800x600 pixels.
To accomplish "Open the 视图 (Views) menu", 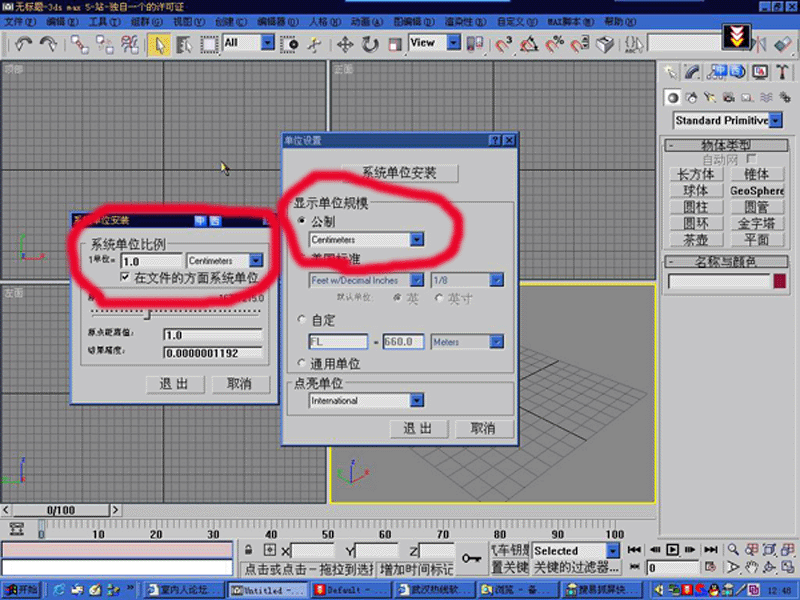I will [x=189, y=22].
